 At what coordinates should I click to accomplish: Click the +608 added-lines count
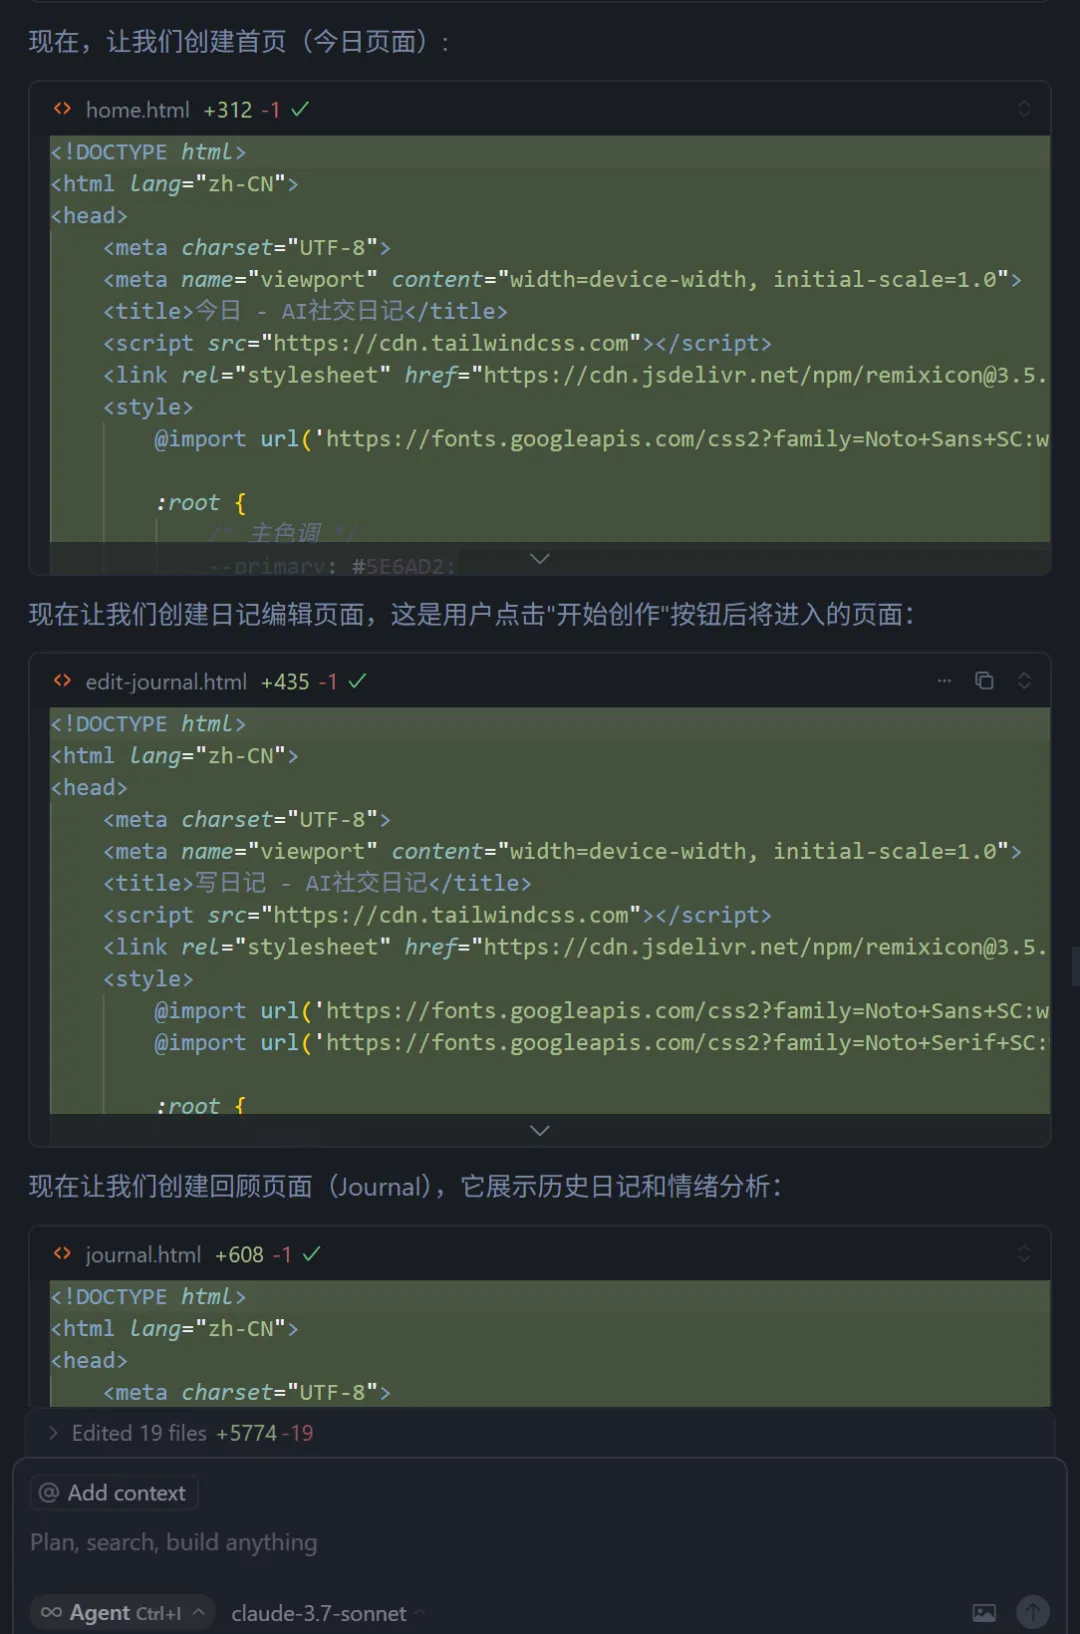point(239,1255)
